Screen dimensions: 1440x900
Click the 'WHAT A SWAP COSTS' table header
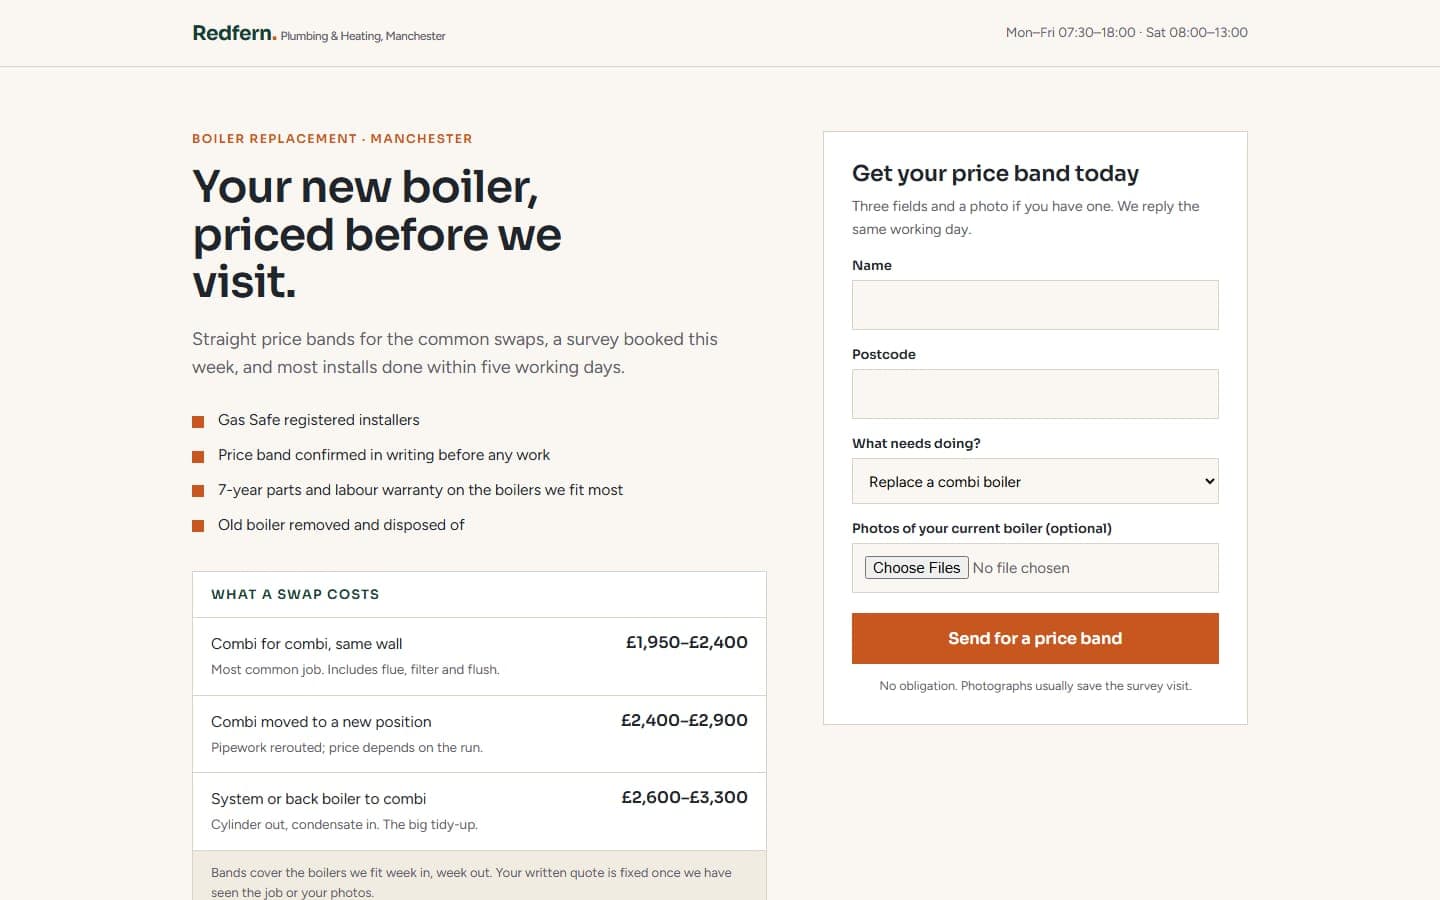[295, 594]
